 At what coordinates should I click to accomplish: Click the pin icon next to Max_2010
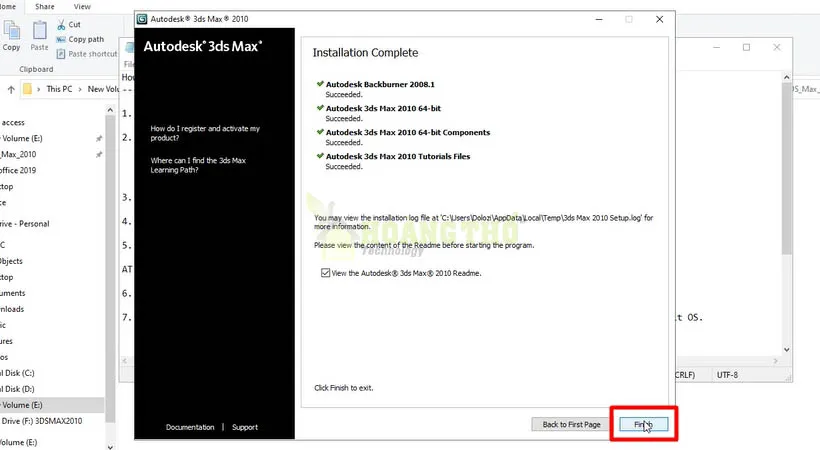pos(99,154)
